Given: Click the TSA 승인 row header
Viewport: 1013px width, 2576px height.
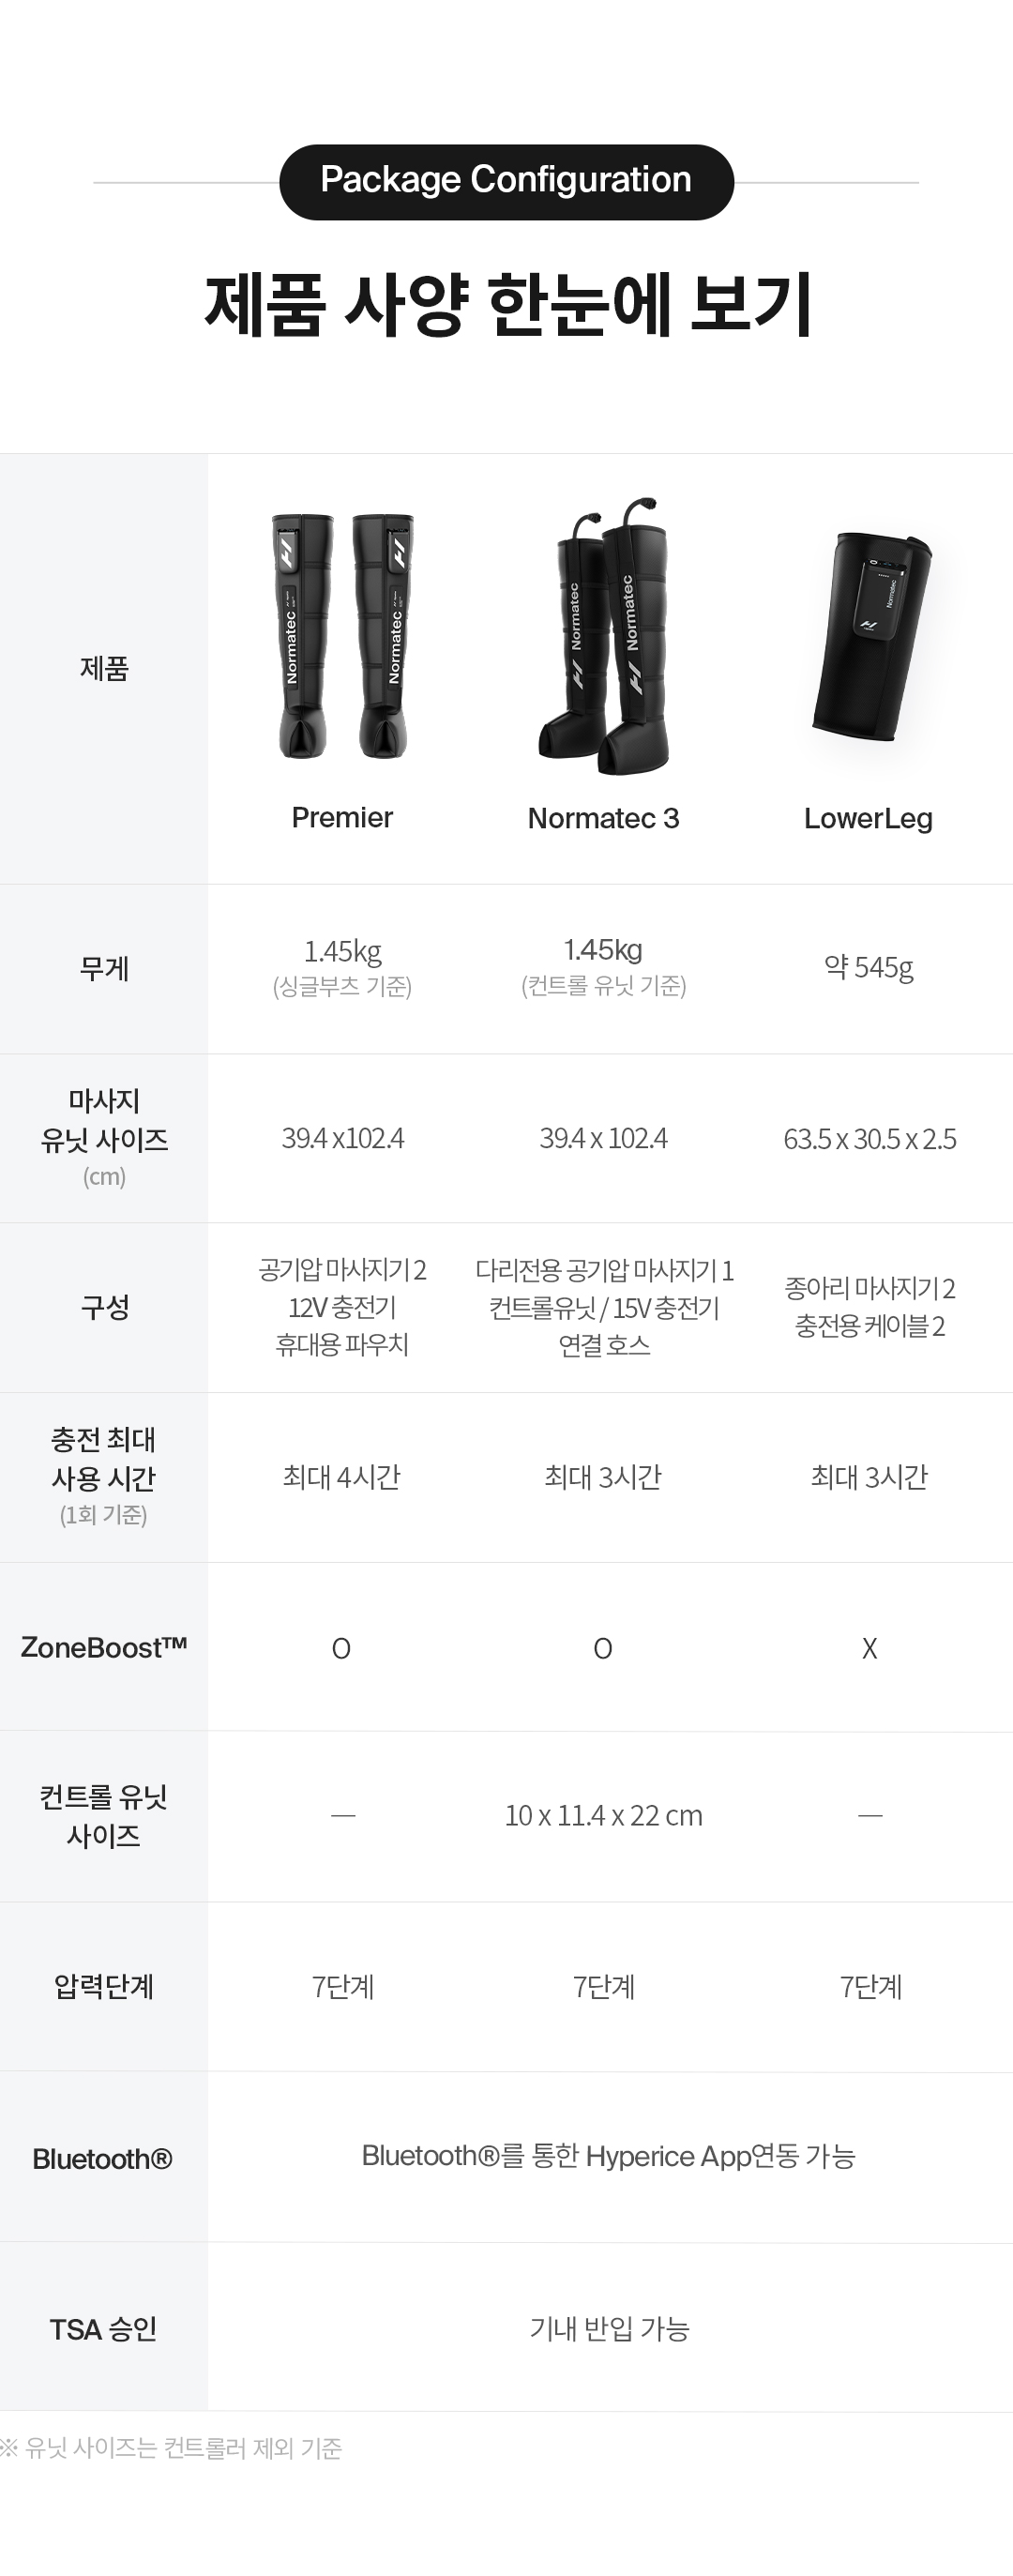Looking at the screenshot, I should [x=103, y=2329].
